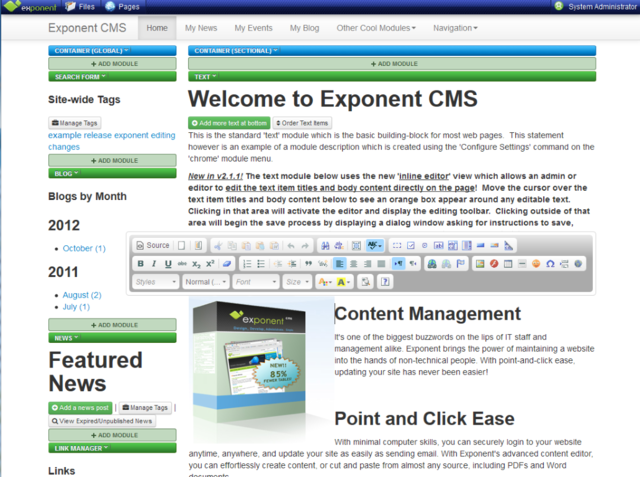Viewport: 640px width, 477px height.
Task: Click the New Page editor icon
Action: pos(182,245)
